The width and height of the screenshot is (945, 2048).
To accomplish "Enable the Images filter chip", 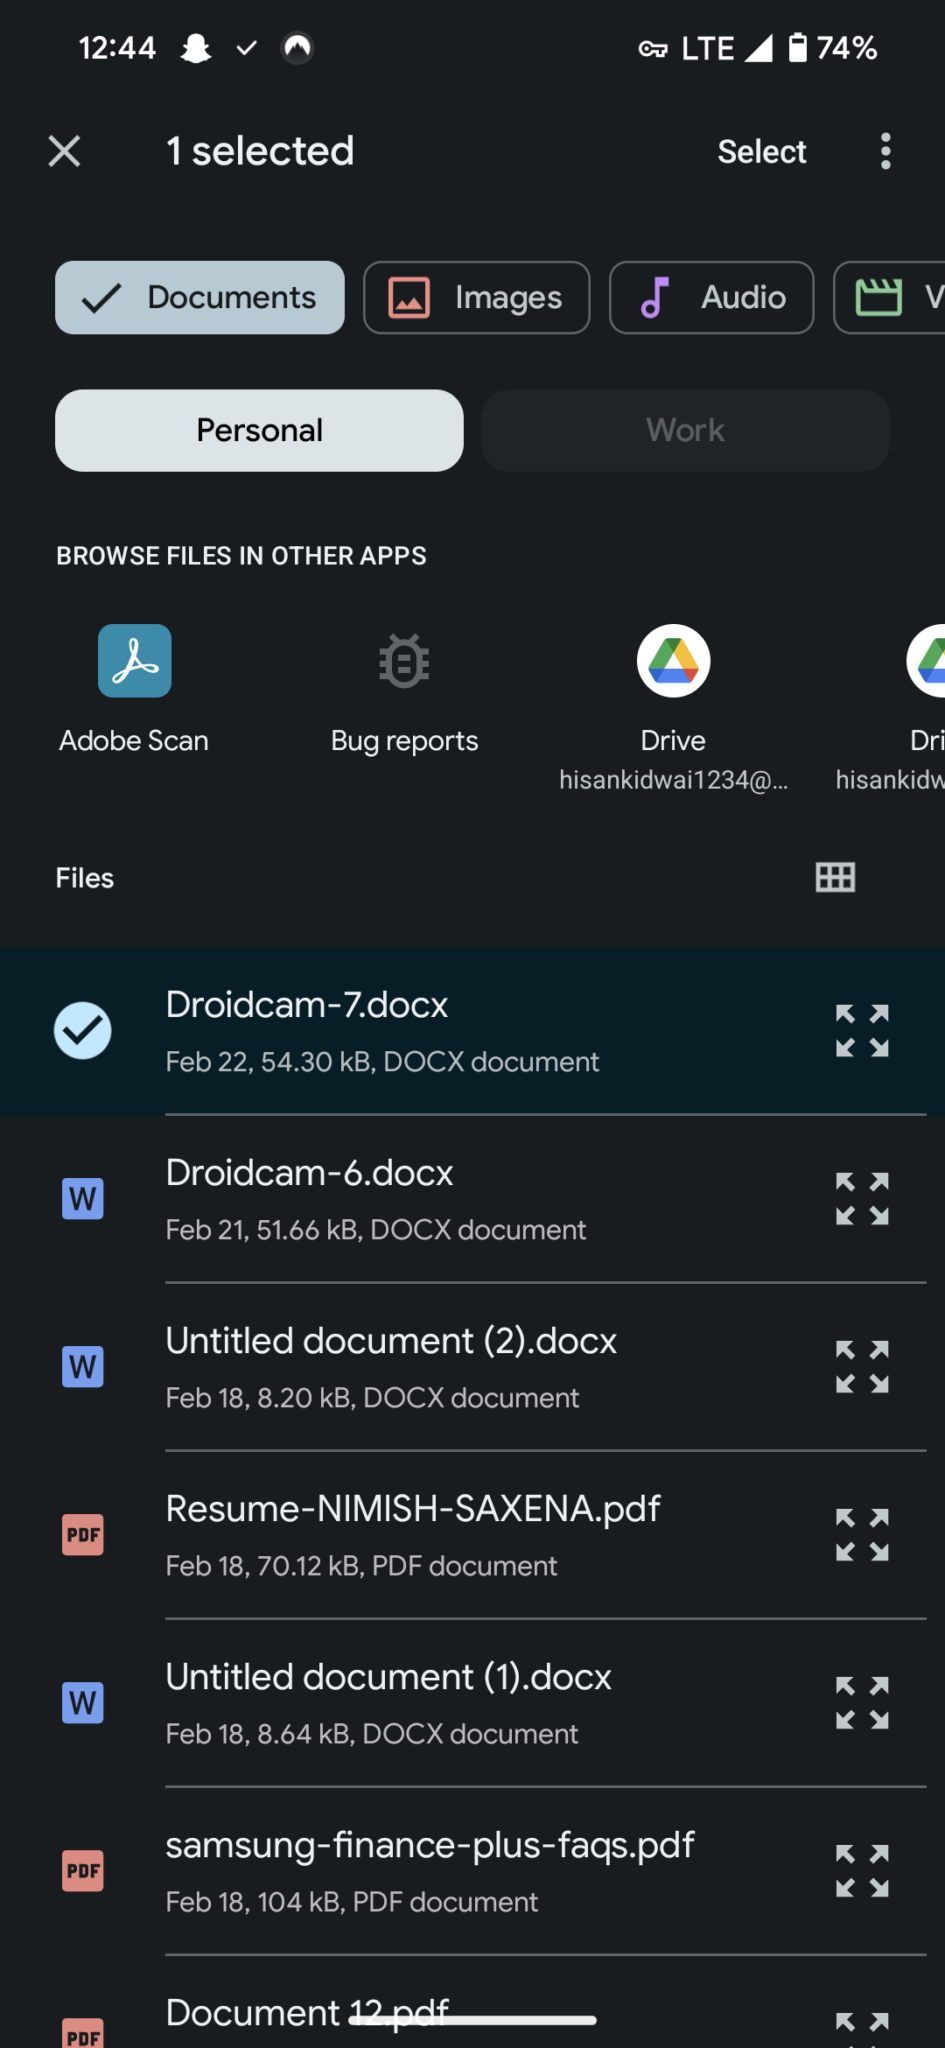I will [x=476, y=297].
